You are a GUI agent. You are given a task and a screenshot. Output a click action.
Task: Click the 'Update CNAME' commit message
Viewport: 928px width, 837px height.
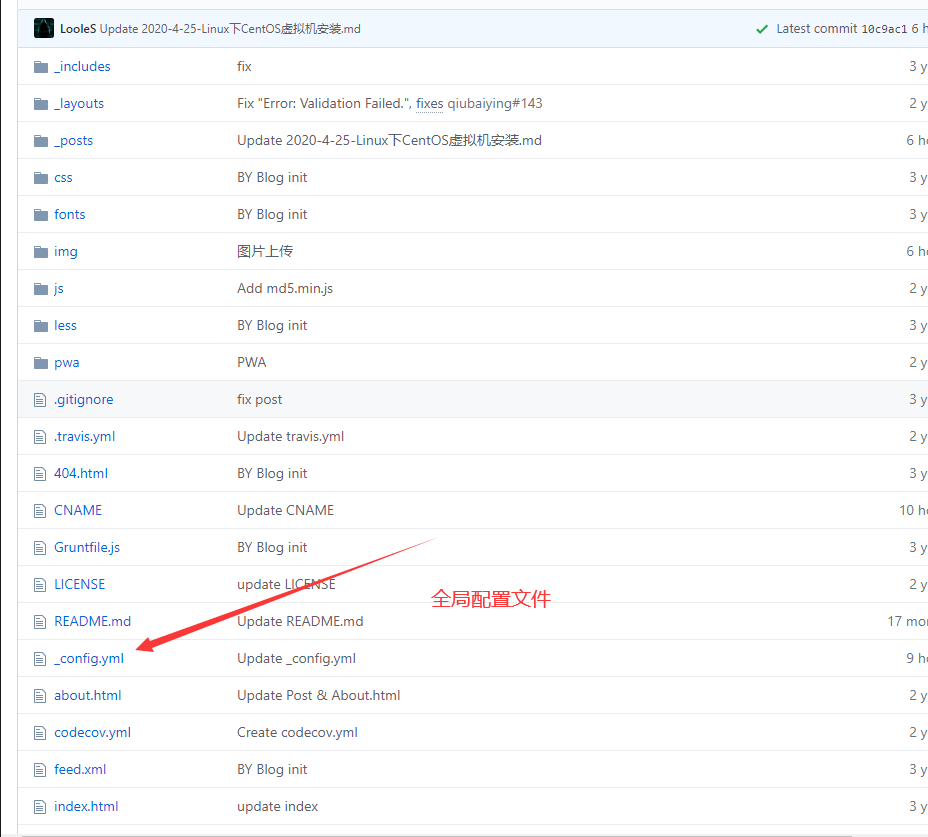point(285,510)
